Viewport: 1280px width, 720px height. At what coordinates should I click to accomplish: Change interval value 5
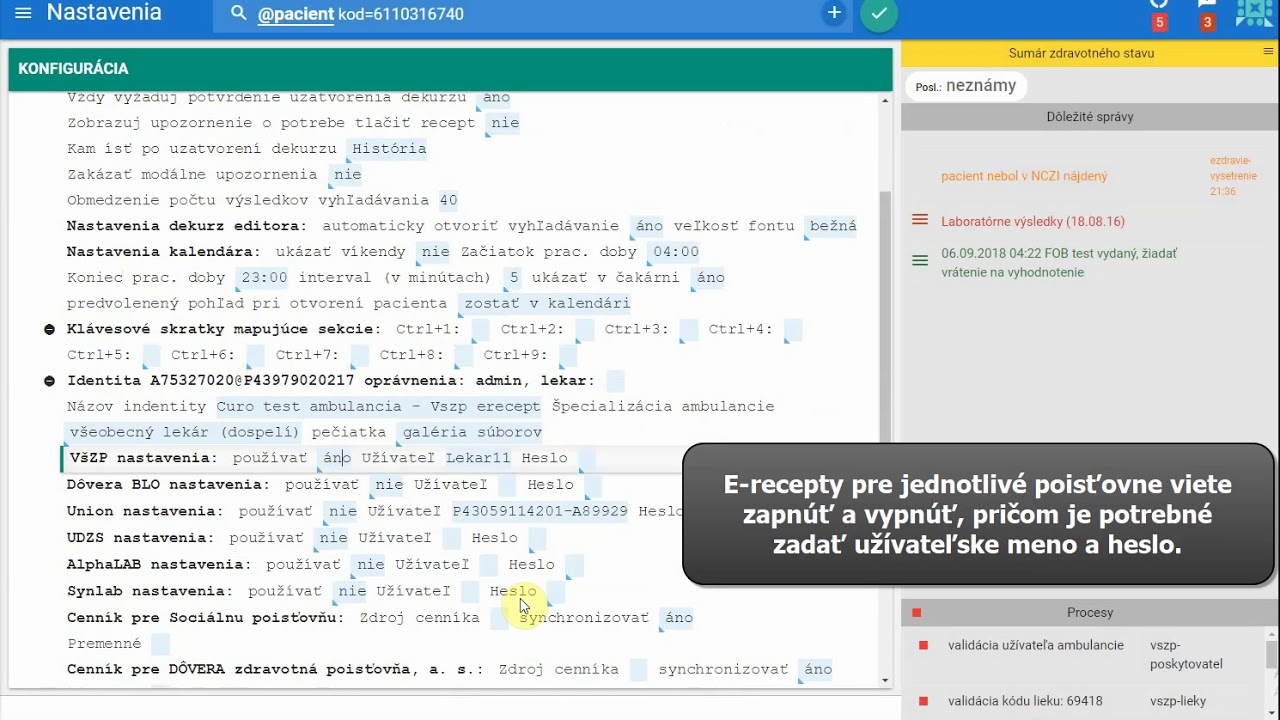click(x=514, y=277)
